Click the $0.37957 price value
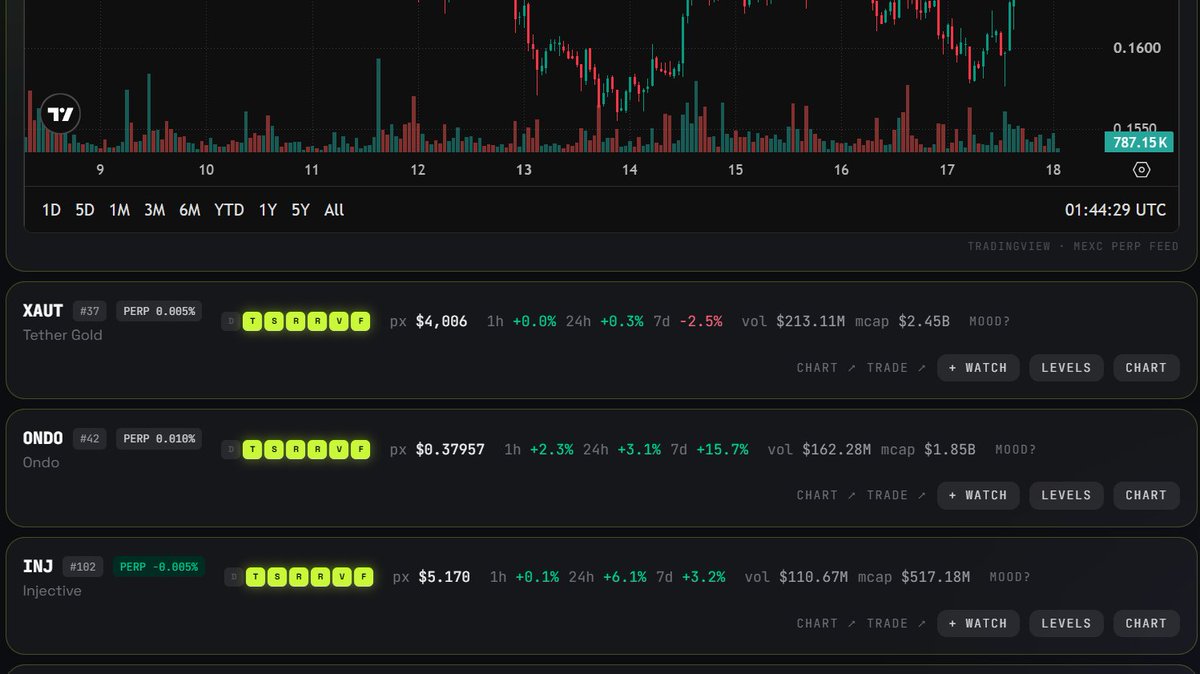1200x674 pixels. (x=450, y=449)
